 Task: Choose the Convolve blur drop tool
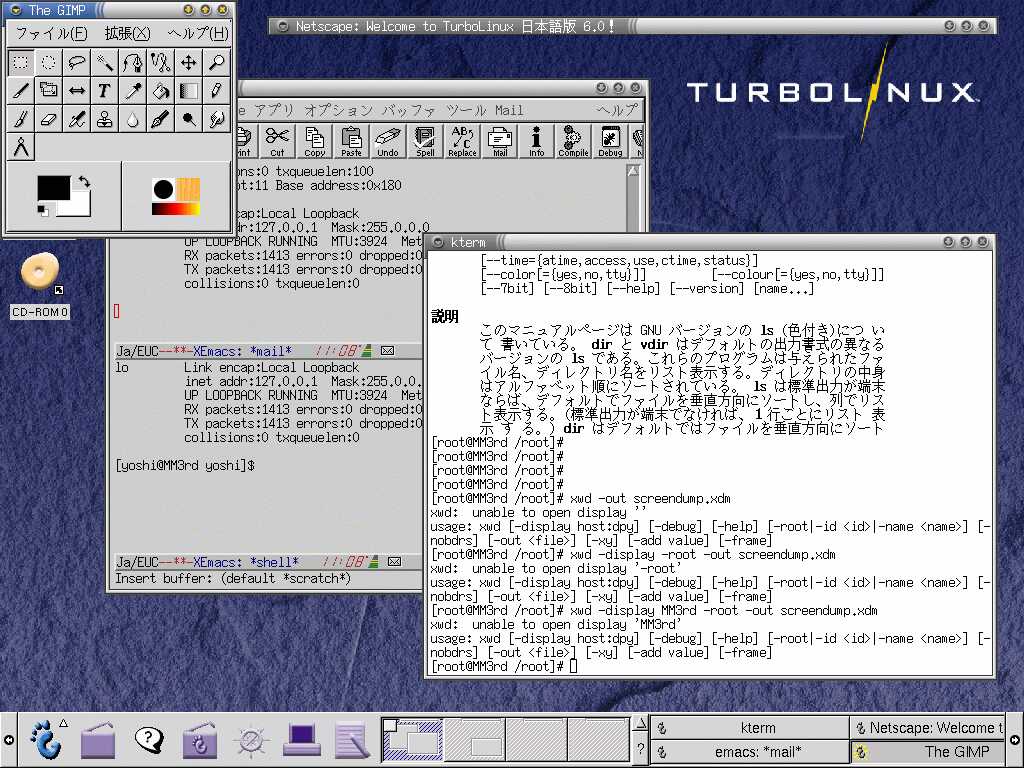[x=133, y=119]
